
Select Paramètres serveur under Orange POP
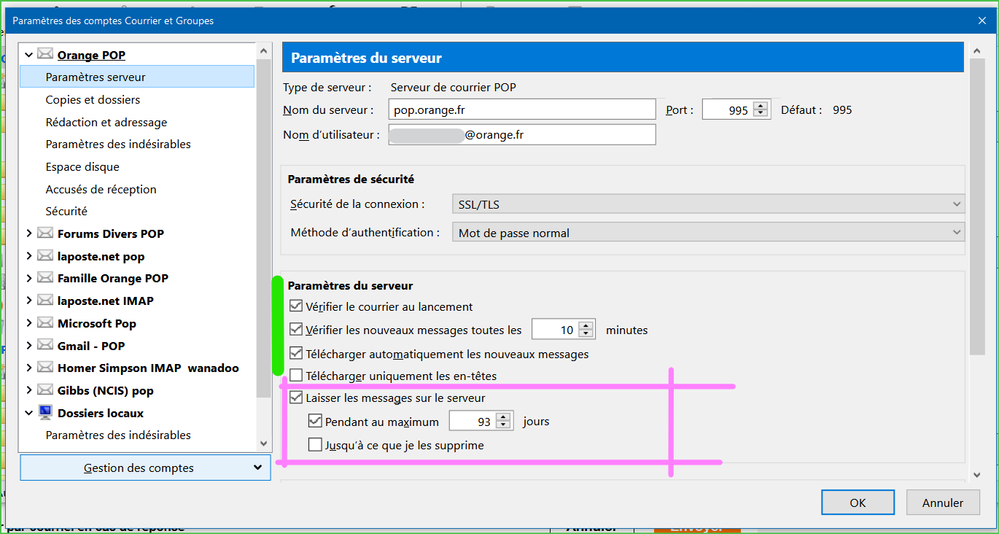pos(138,77)
